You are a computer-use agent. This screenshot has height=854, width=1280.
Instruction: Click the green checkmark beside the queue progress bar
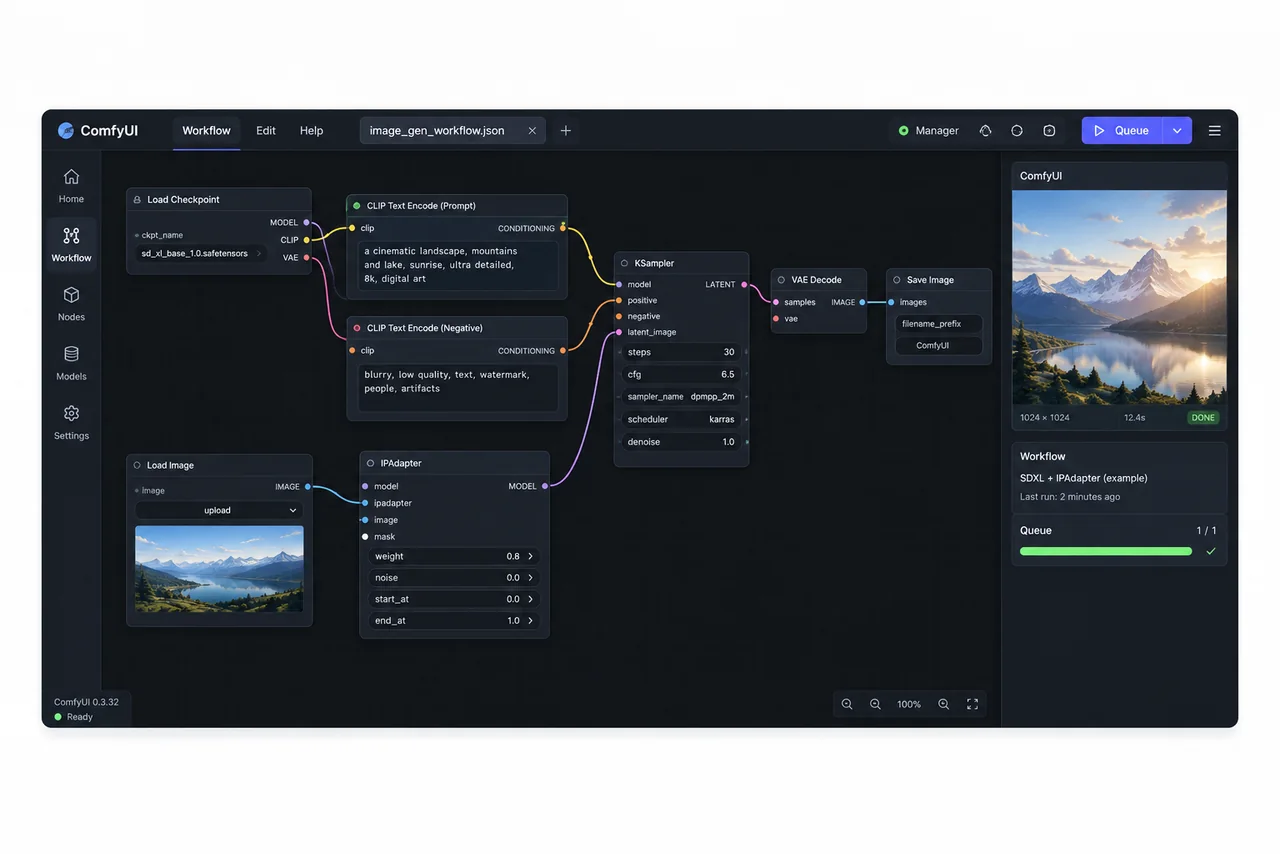coord(1211,551)
